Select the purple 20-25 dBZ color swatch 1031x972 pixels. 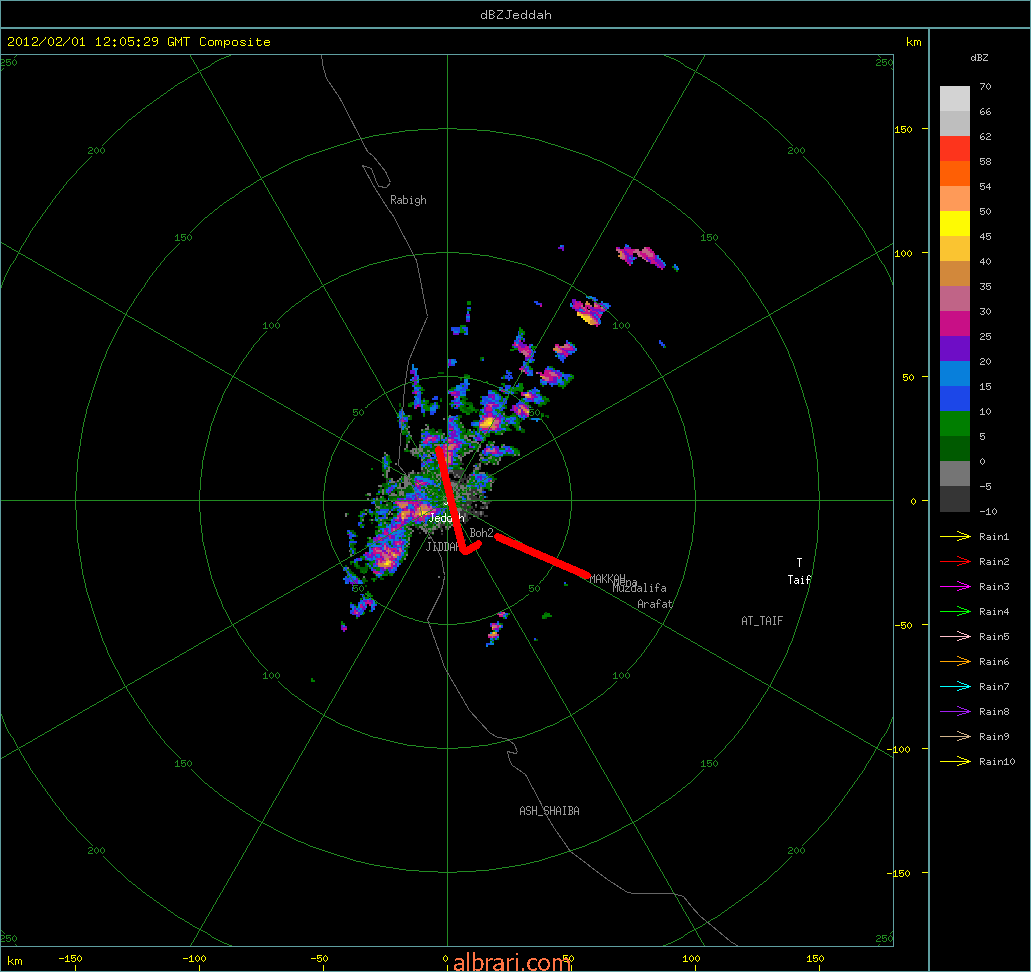(x=955, y=349)
